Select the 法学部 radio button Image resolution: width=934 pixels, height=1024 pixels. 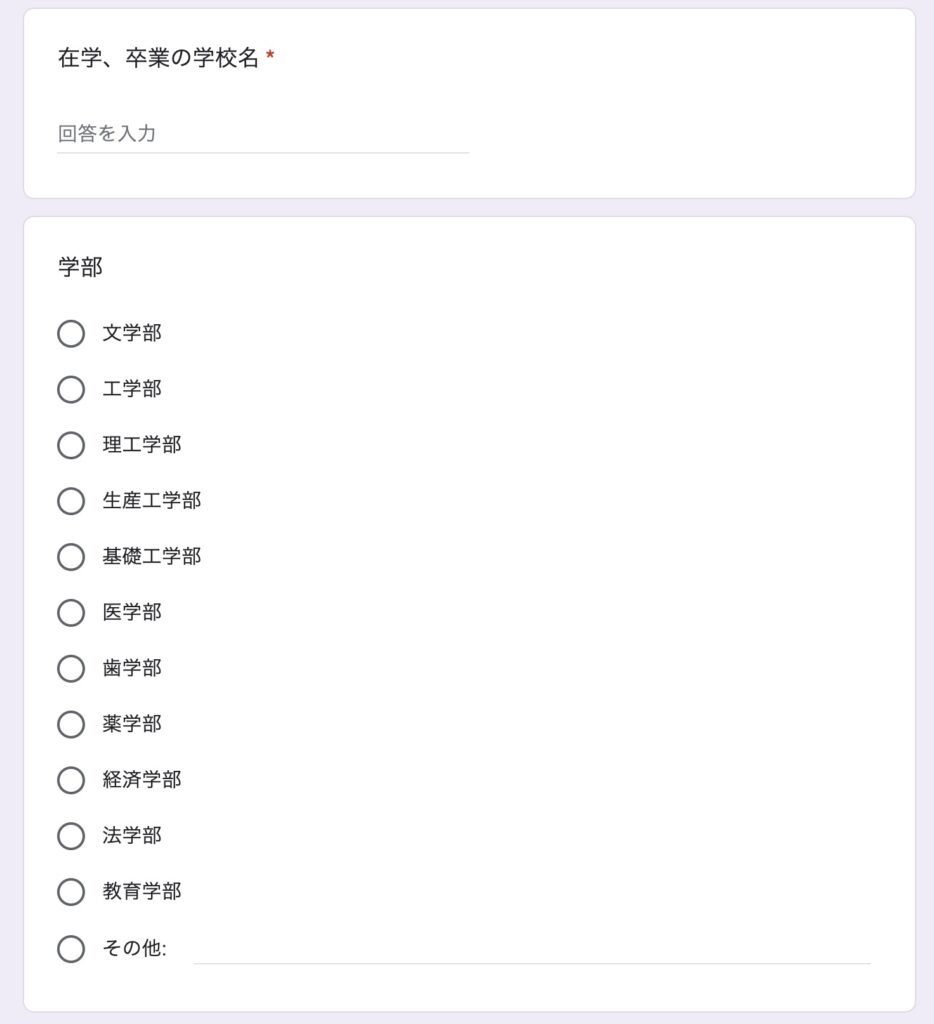point(71,836)
